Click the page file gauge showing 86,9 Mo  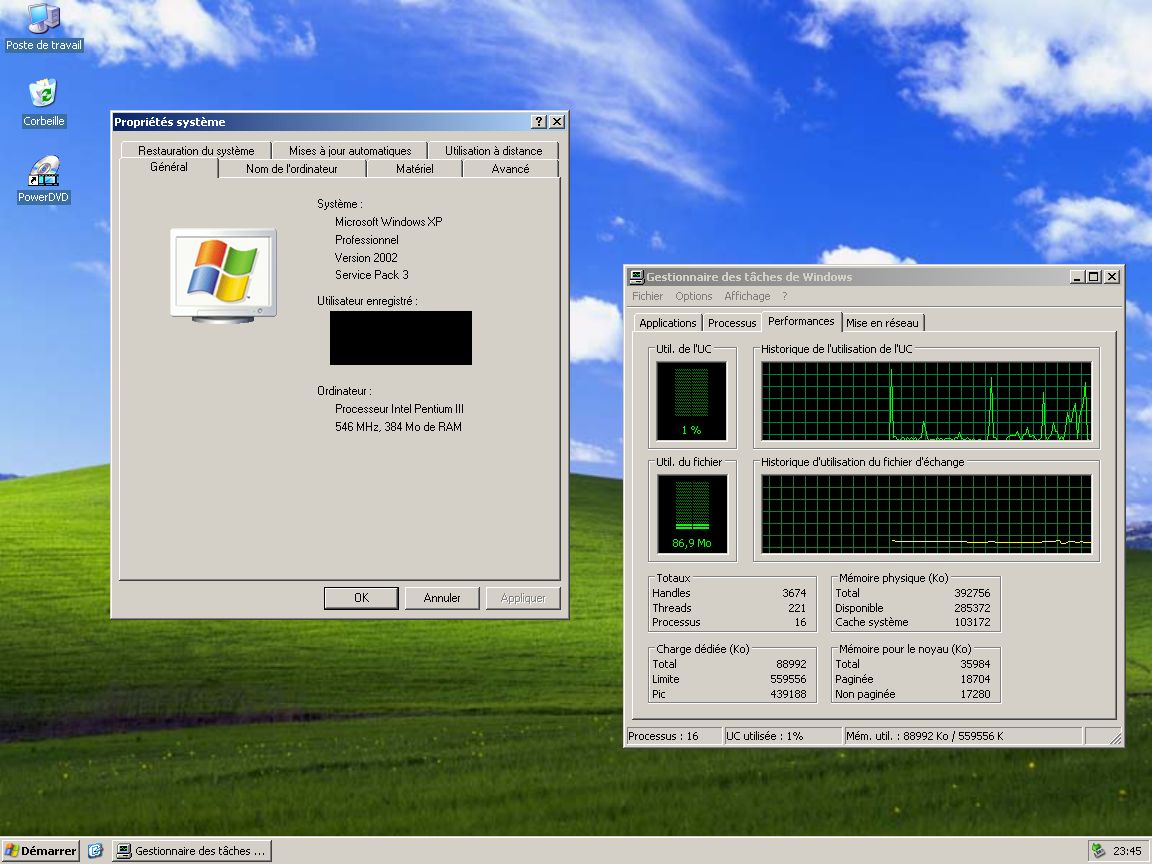coord(692,514)
